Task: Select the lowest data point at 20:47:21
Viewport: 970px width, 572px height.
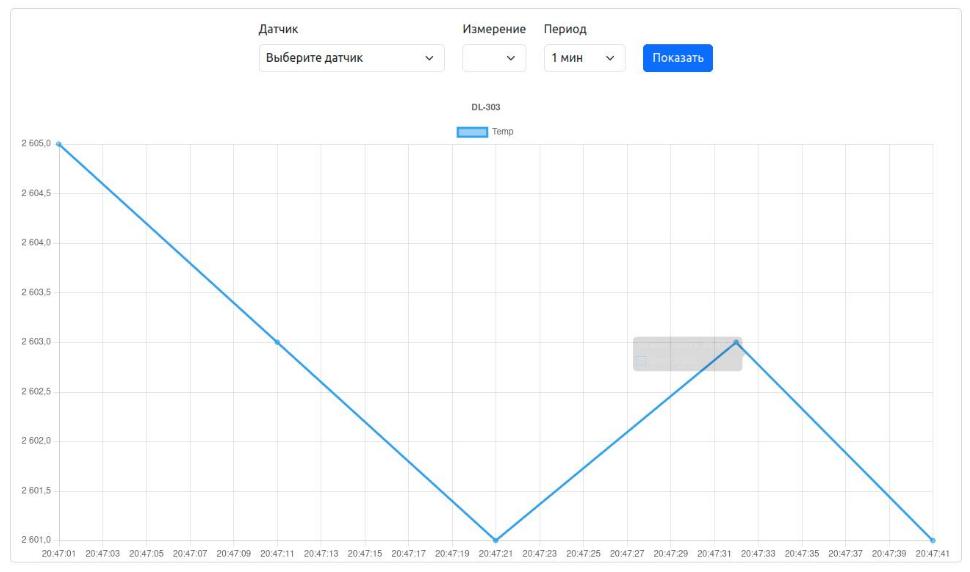Action: tap(496, 540)
